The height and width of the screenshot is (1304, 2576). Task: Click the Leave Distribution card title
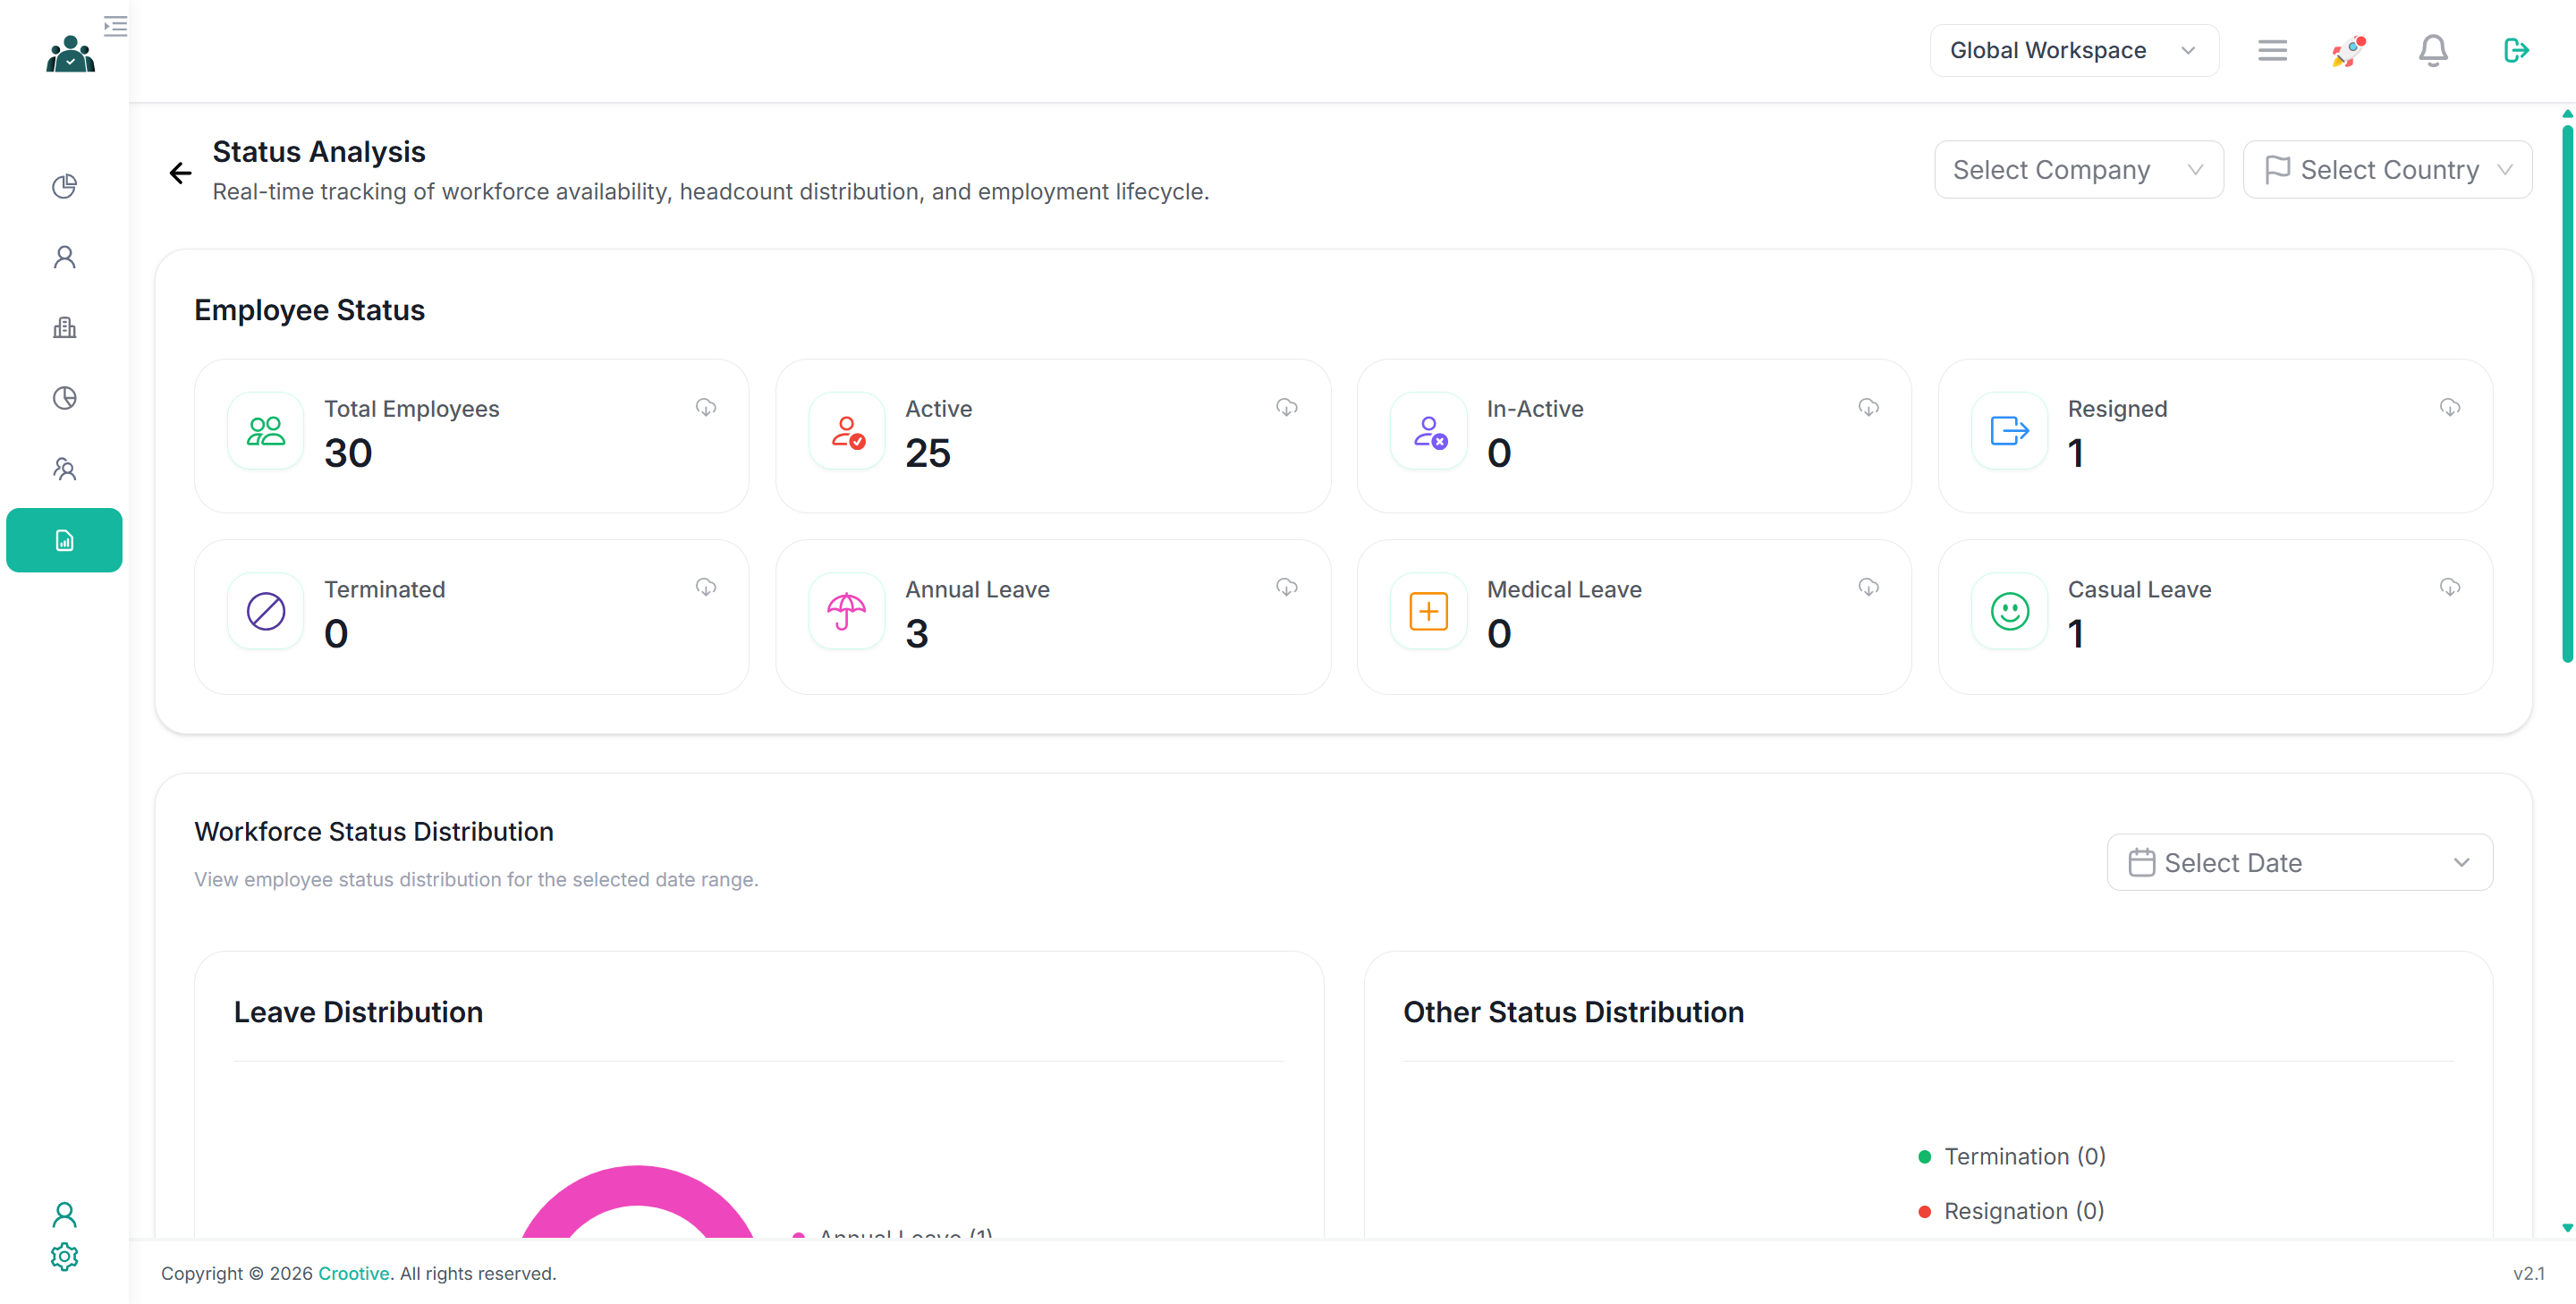coord(358,1012)
